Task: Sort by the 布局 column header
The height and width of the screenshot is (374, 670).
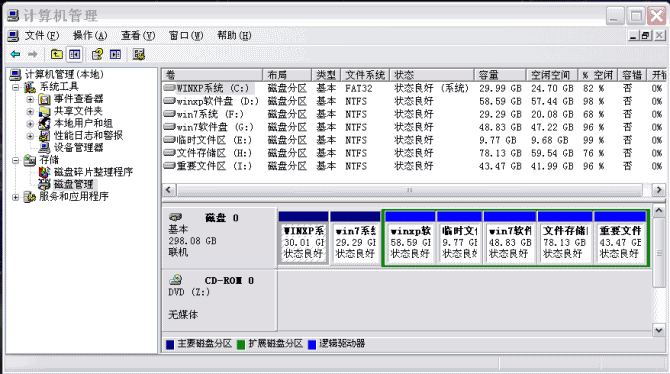Action: pos(287,75)
